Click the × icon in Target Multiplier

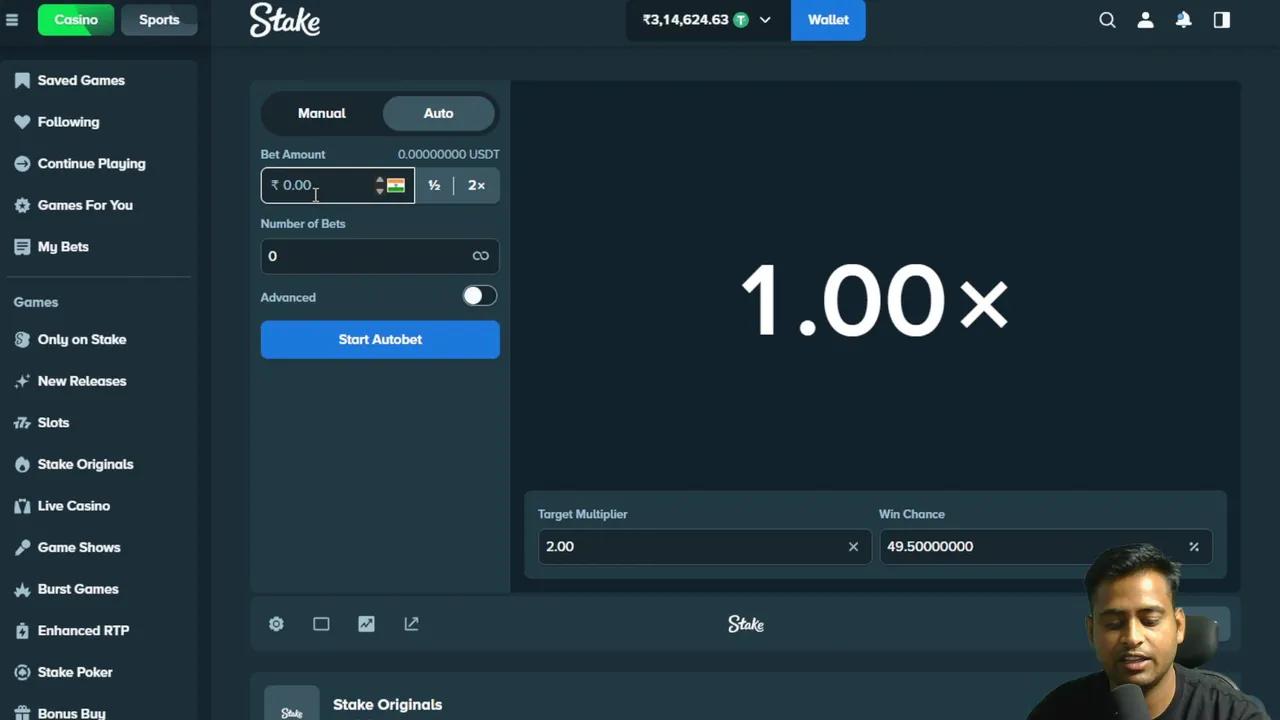pyautogui.click(x=853, y=546)
